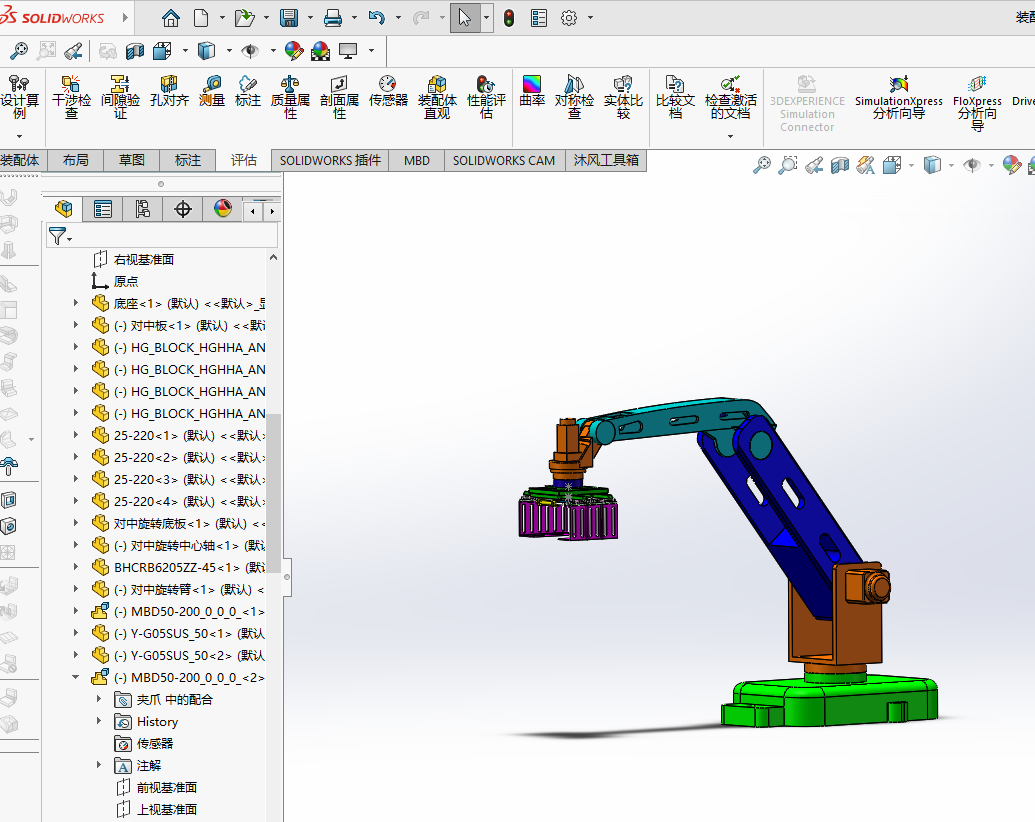
Task: Launch SimulationXpress 分析向导
Action: coord(898,98)
